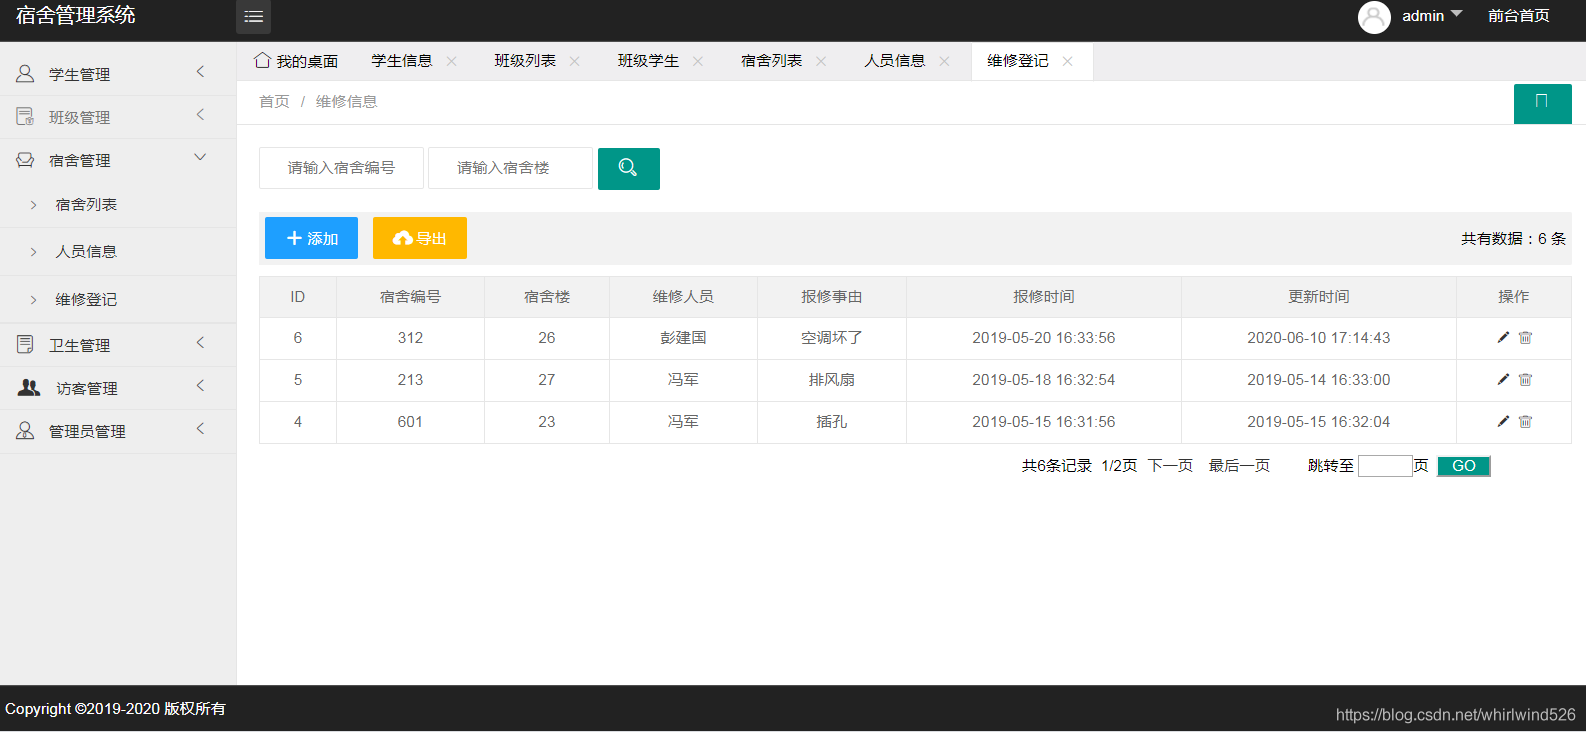Close the 宿舍列表 tab
This screenshot has height=734, width=1586.
[x=821, y=61]
